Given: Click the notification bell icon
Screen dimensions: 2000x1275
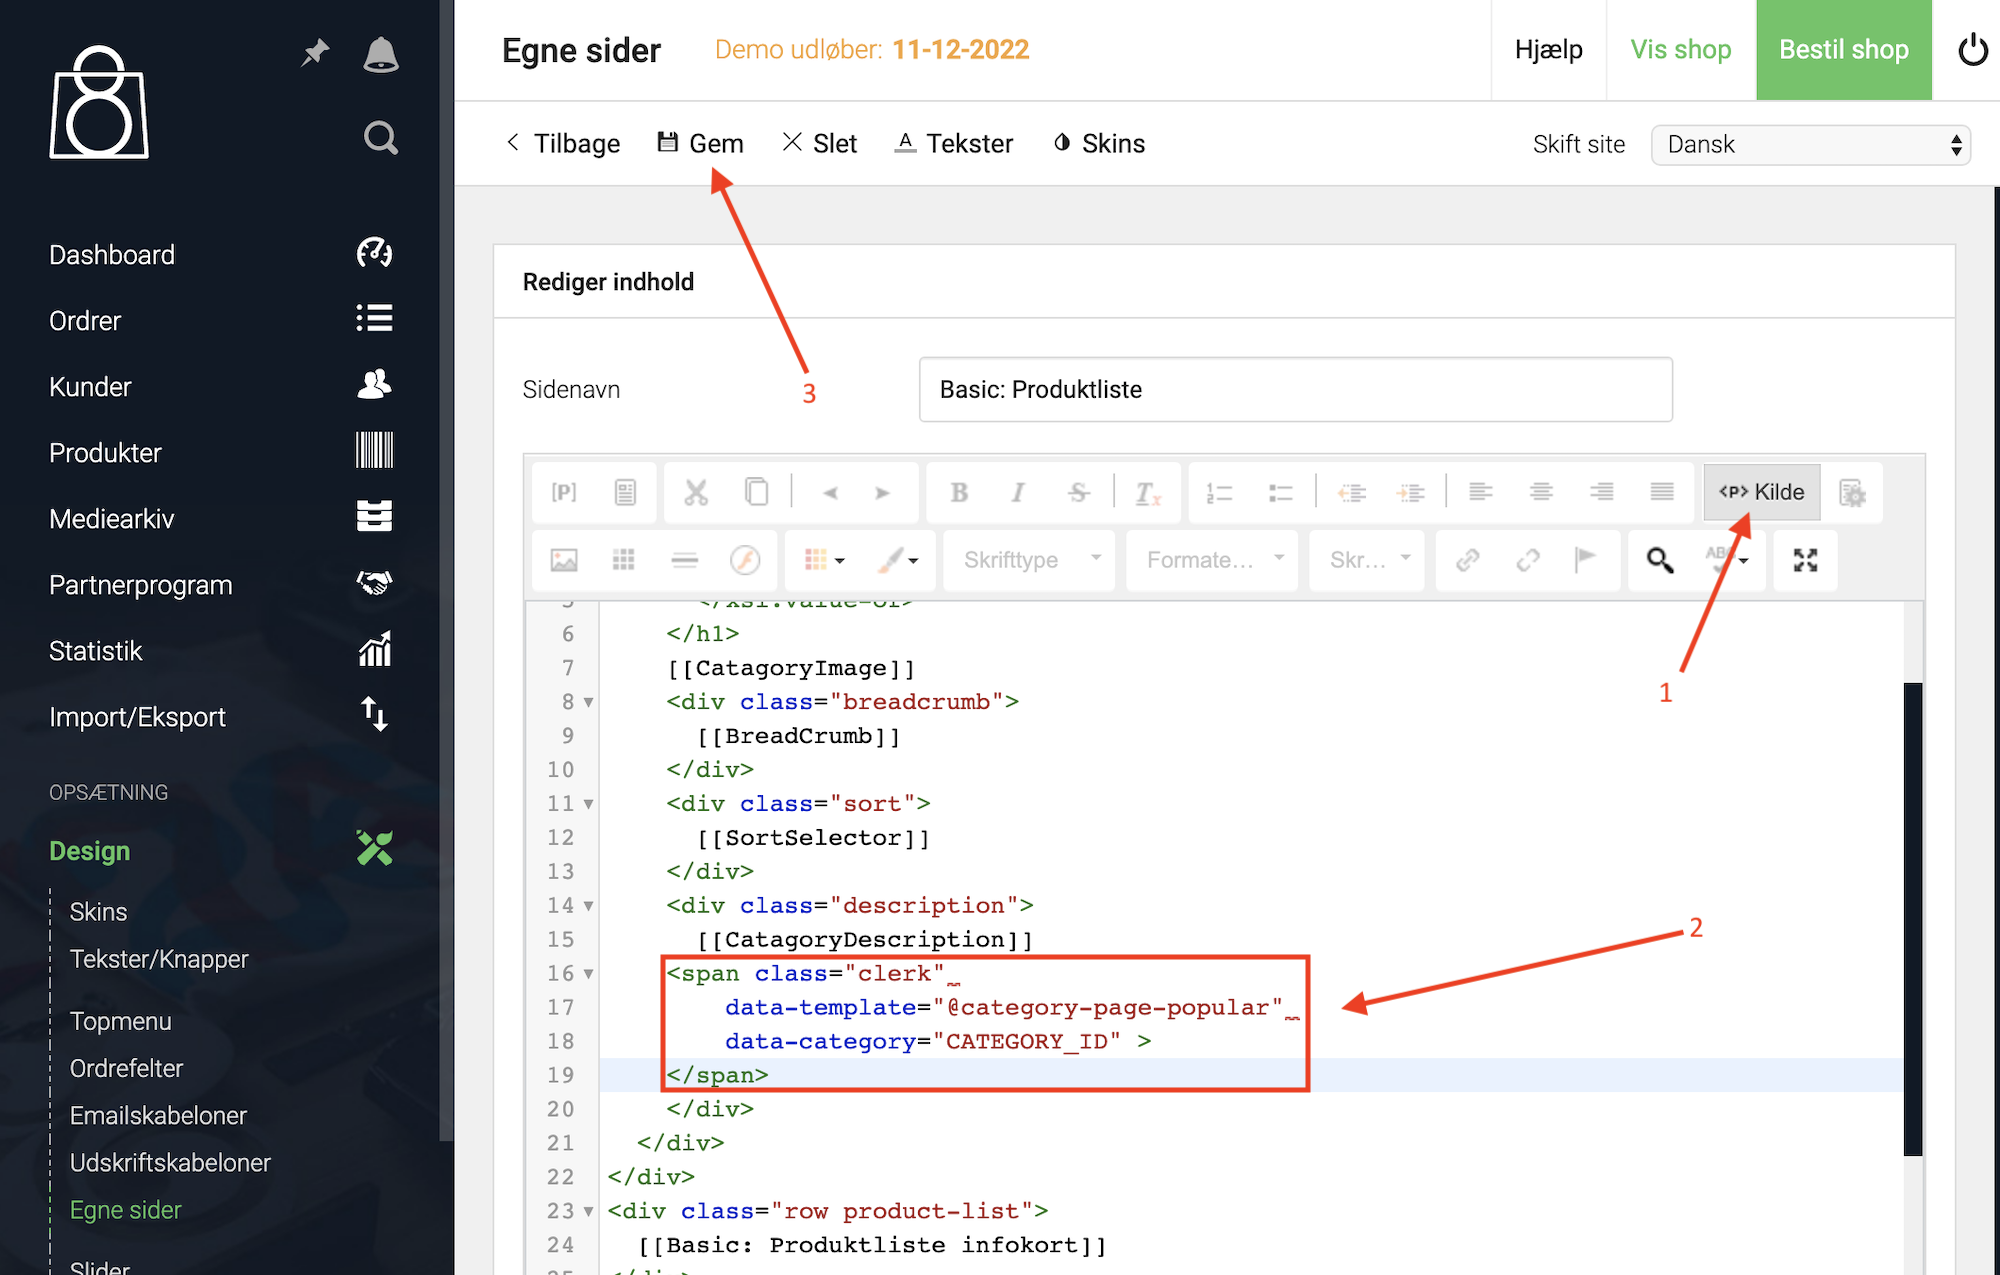Looking at the screenshot, I should (x=380, y=55).
